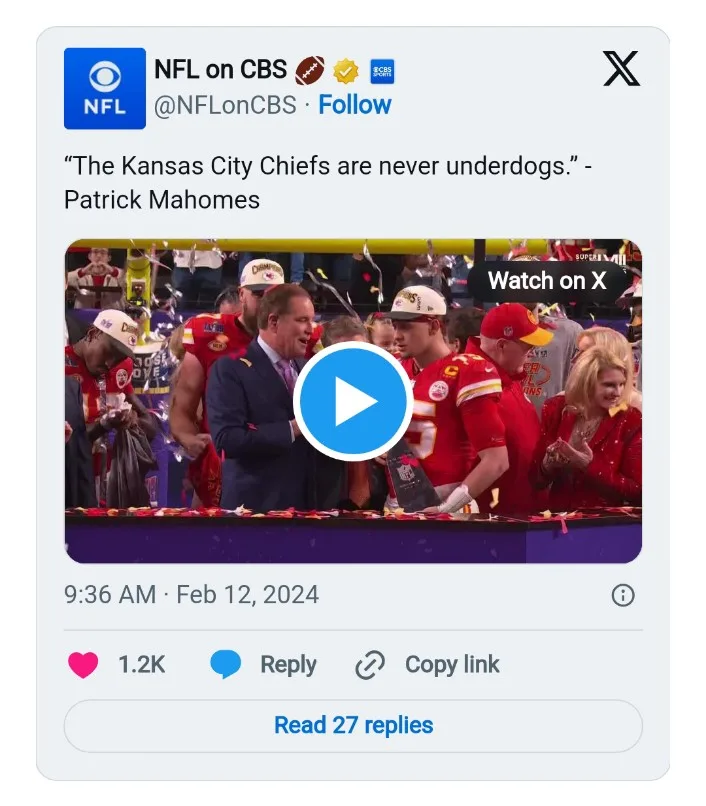Open Read 27 replies button
The width and height of the screenshot is (706, 806).
tap(353, 725)
